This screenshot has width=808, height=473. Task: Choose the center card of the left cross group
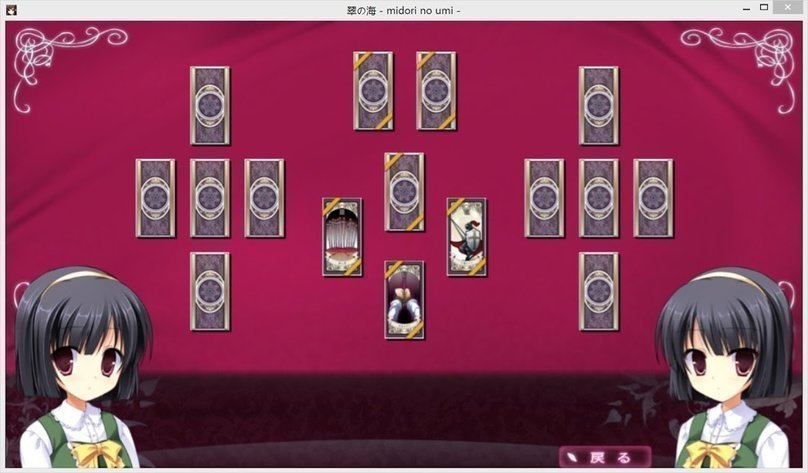(x=210, y=198)
